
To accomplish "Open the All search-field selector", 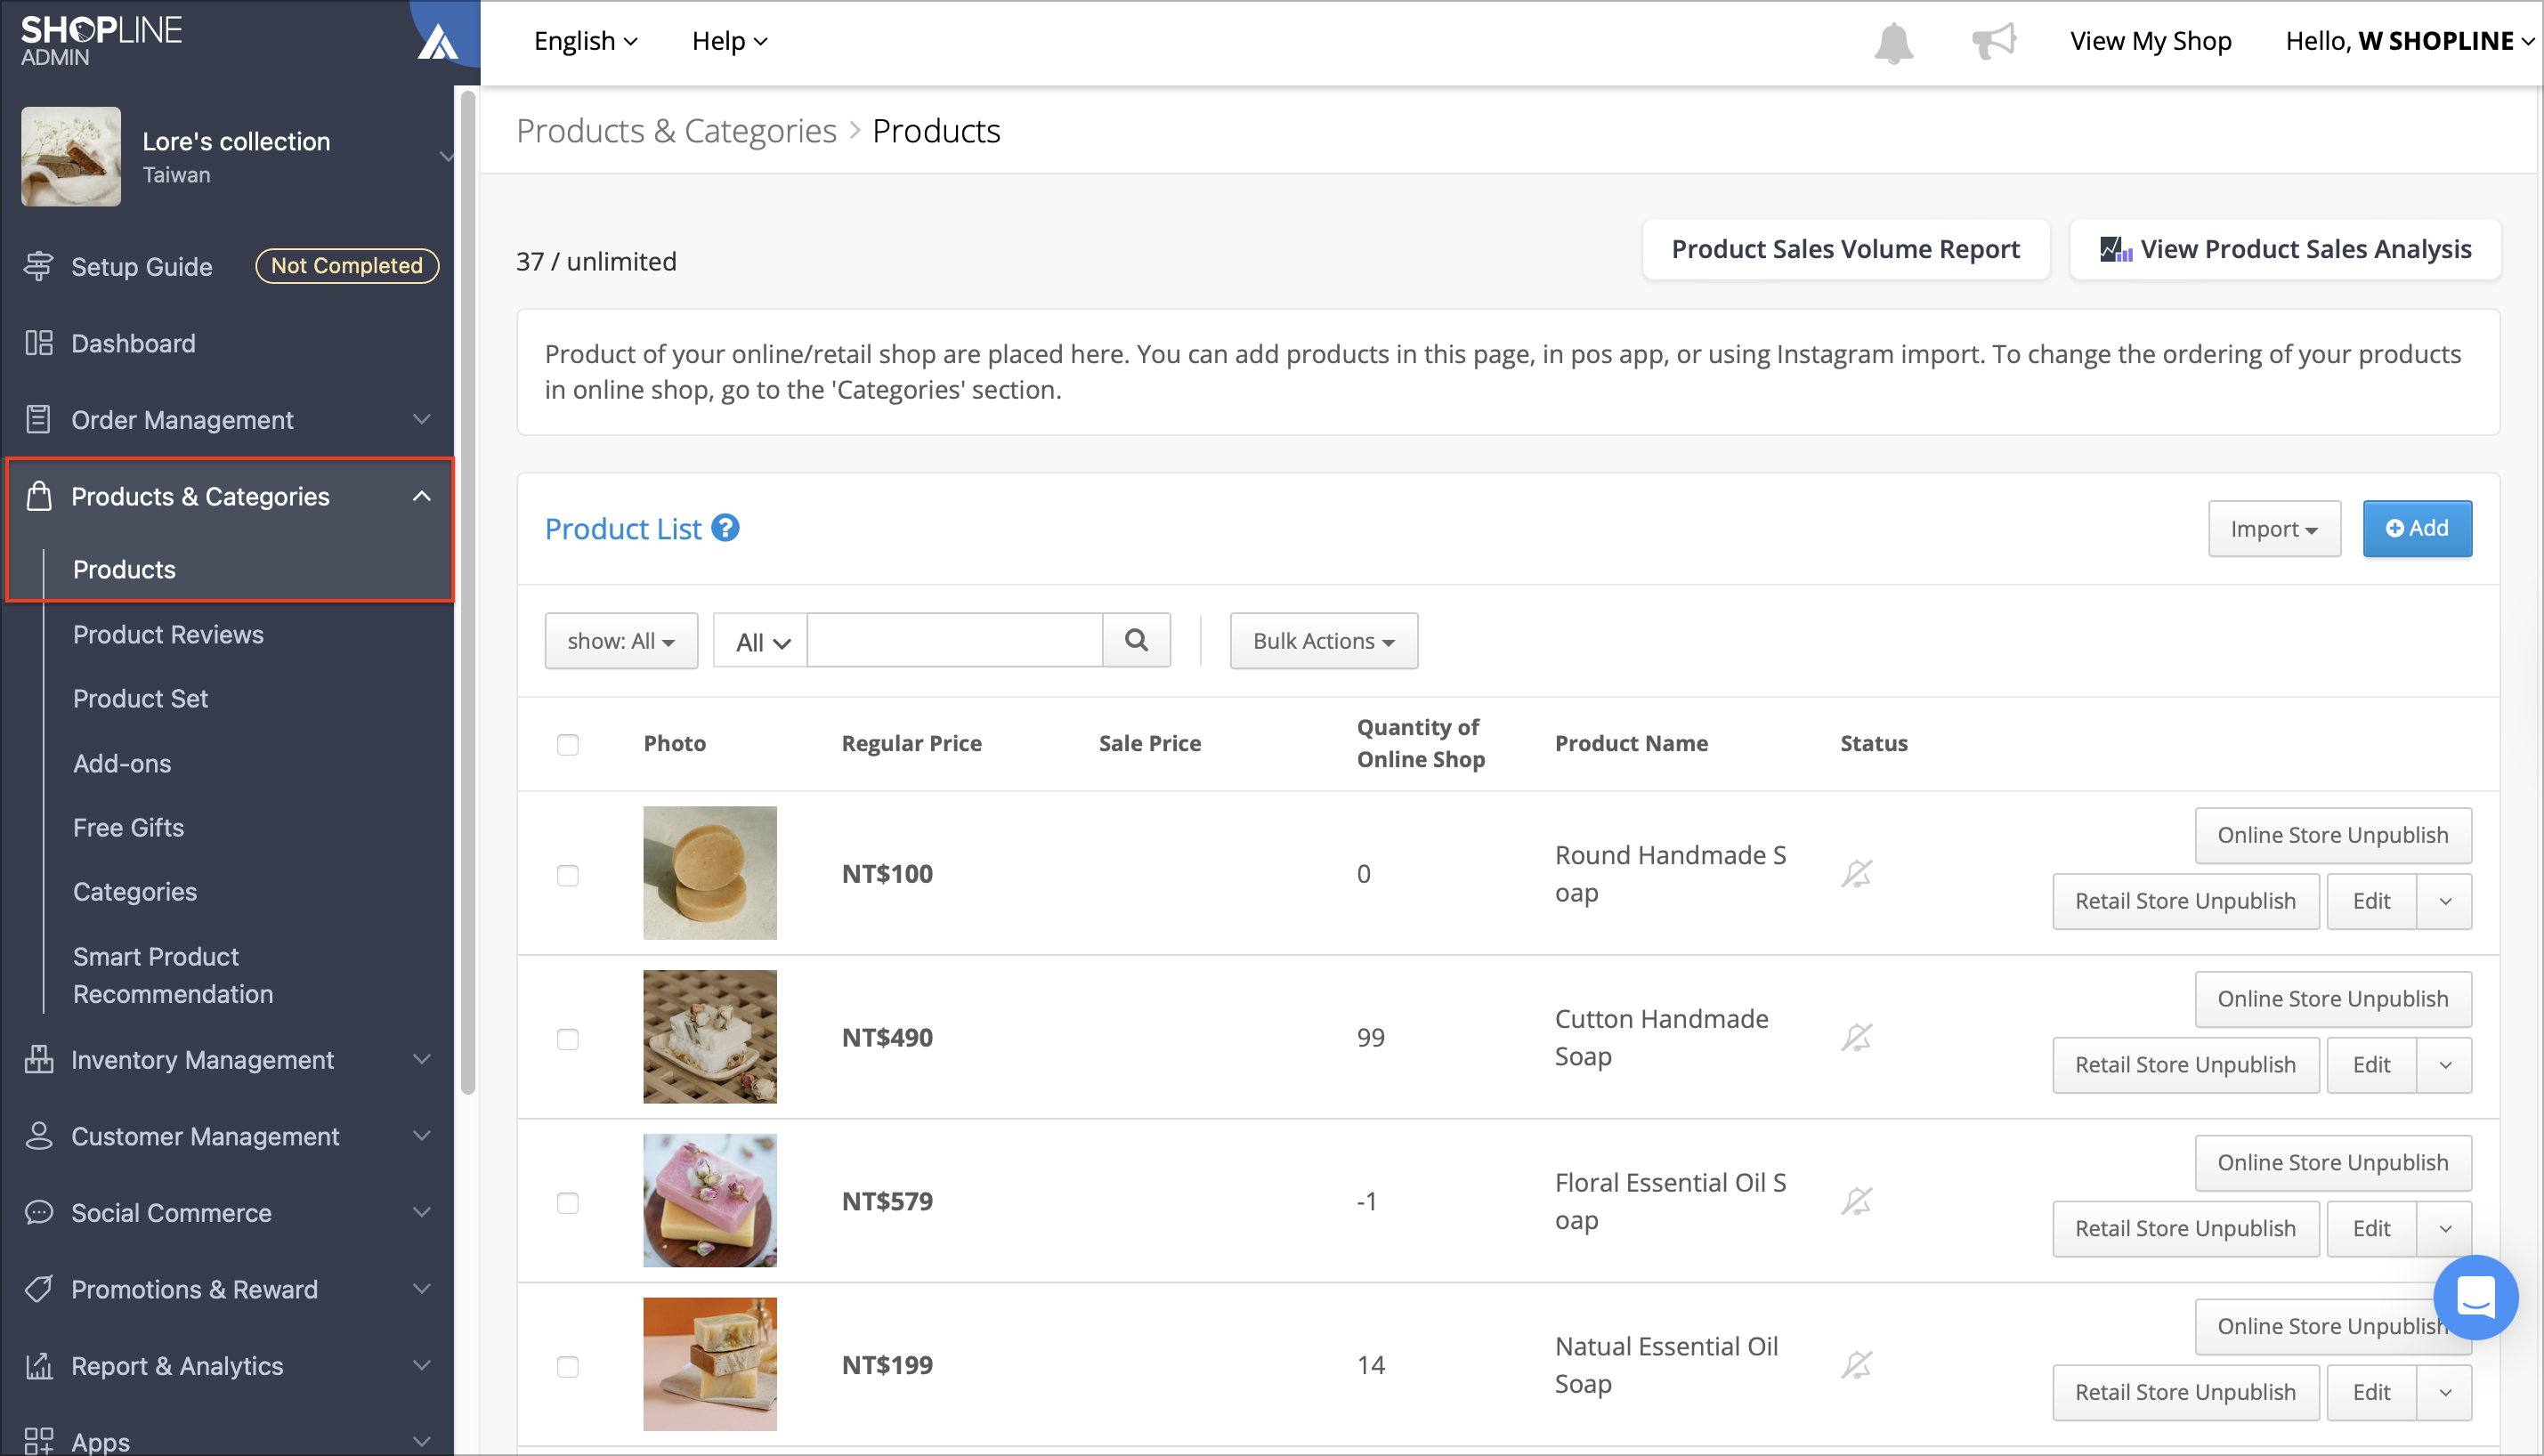I will pos(761,642).
